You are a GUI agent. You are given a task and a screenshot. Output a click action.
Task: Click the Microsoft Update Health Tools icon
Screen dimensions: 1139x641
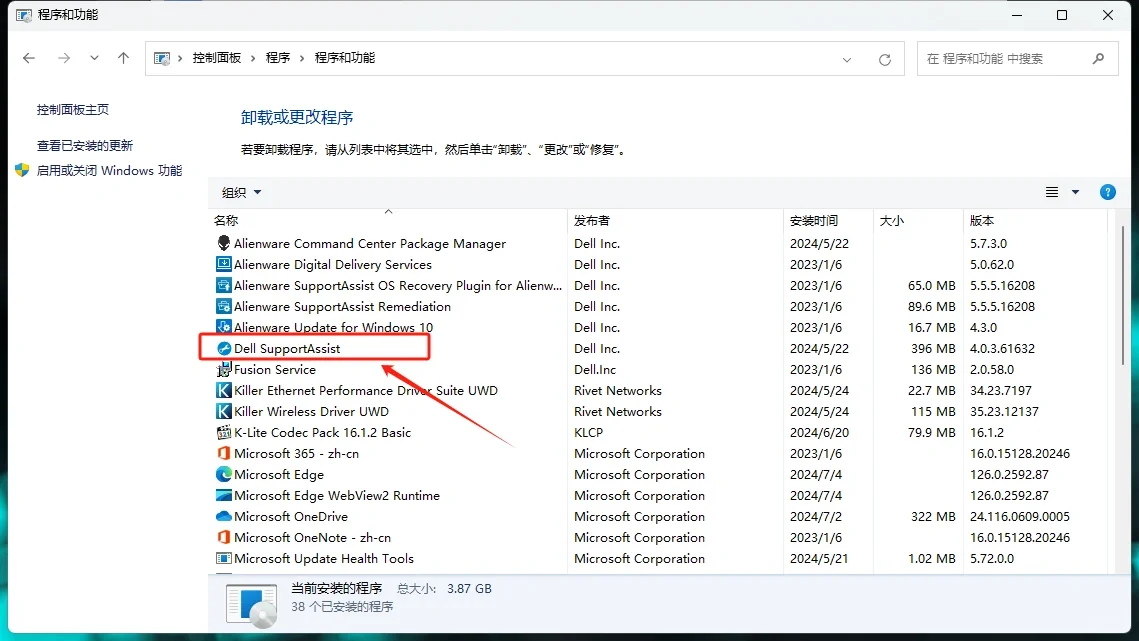[224, 559]
